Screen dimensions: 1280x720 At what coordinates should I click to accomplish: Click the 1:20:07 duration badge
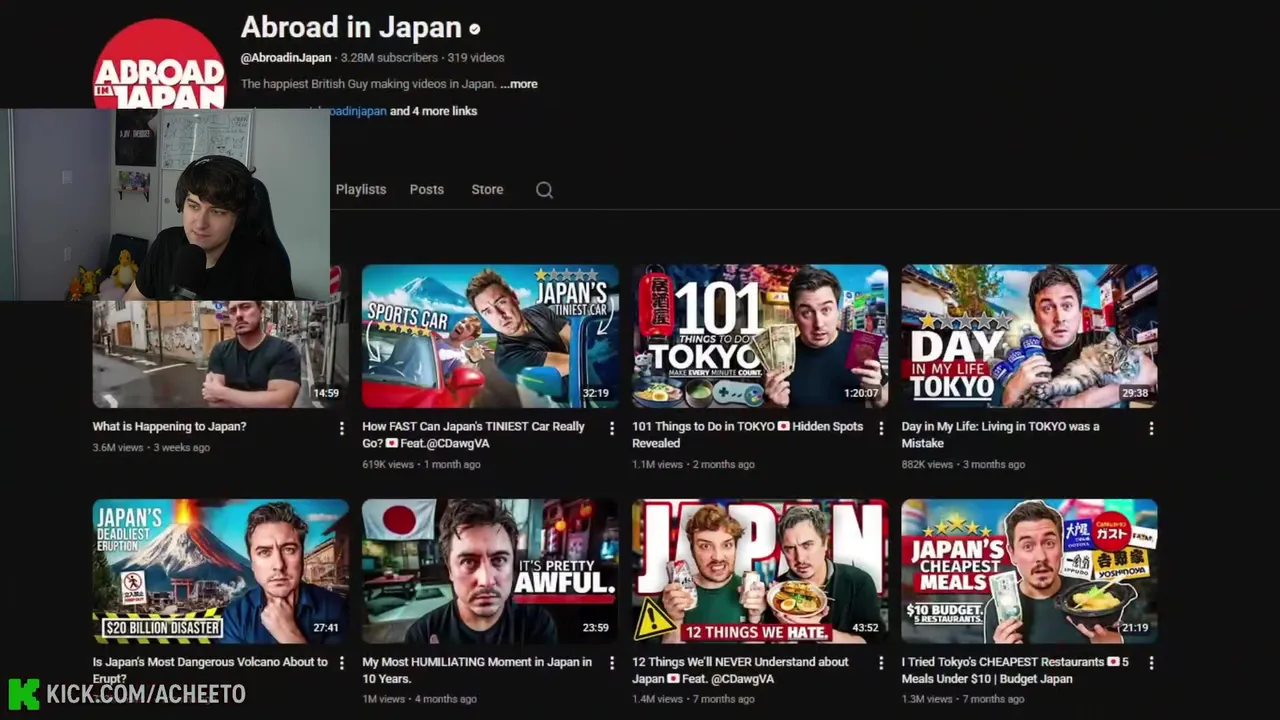pos(862,393)
